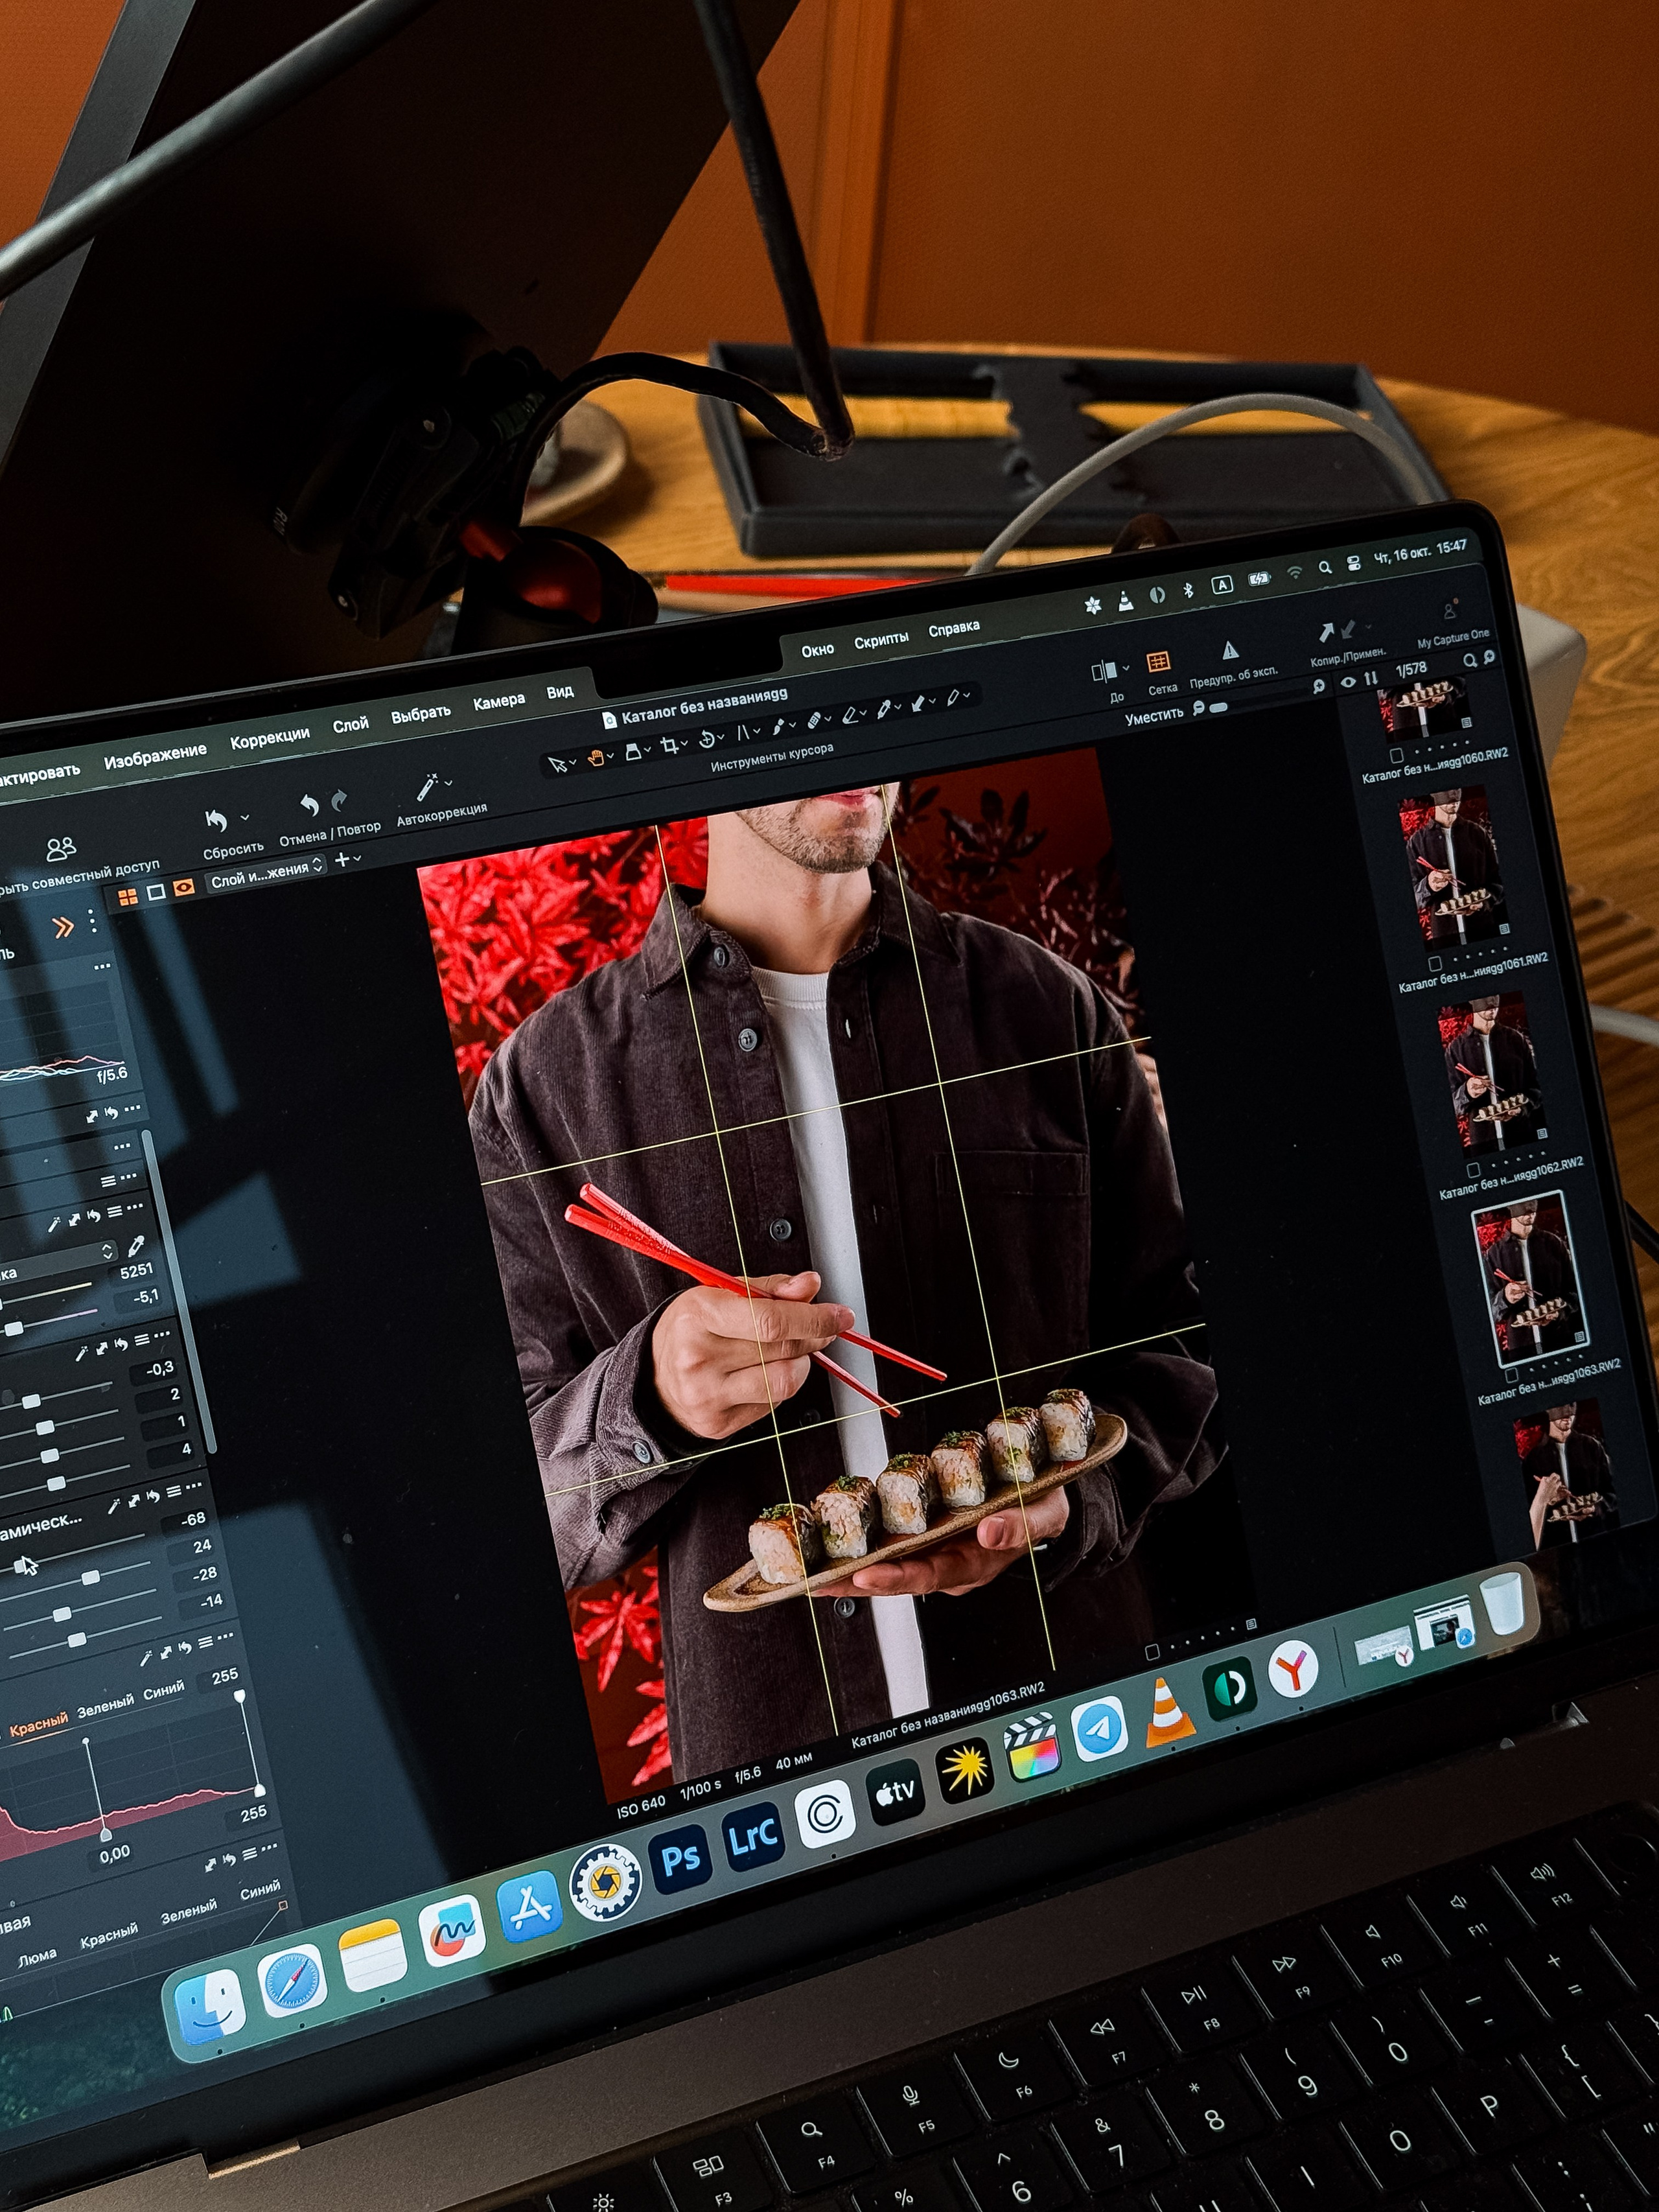The height and width of the screenshot is (2212, 1659).
Task: Click the Уместить fit button
Action: [x=1153, y=718]
